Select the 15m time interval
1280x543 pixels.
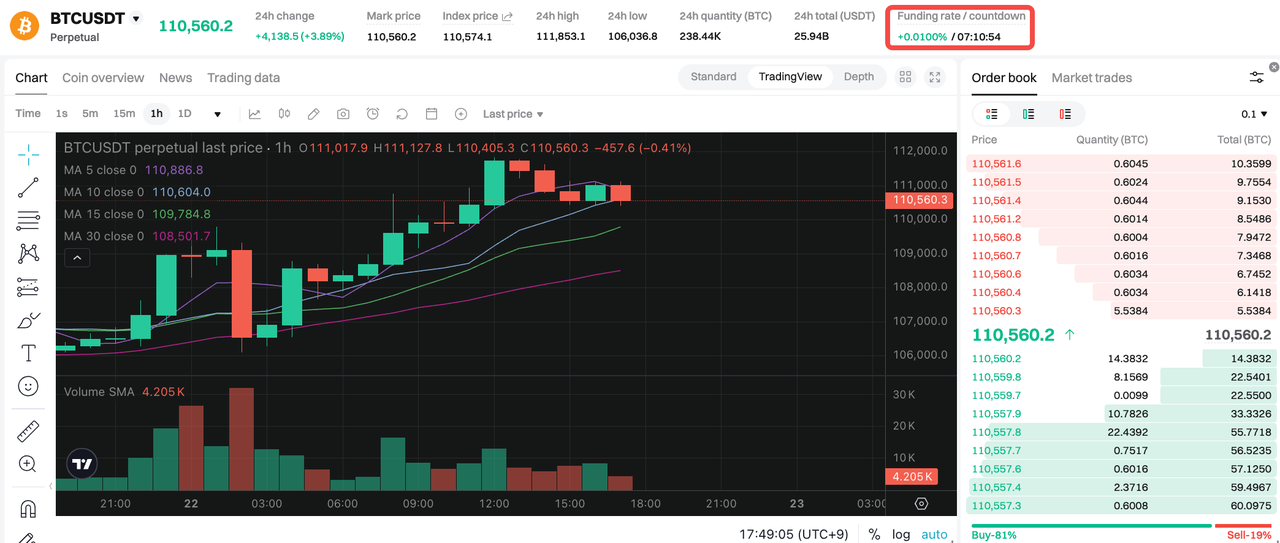[x=124, y=114]
